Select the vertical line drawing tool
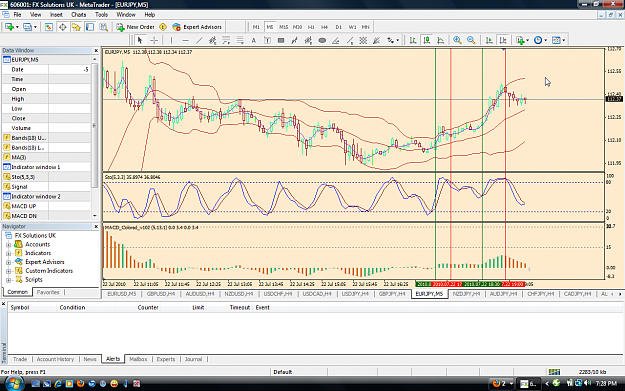The width and height of the screenshot is (625, 391). 171,40
